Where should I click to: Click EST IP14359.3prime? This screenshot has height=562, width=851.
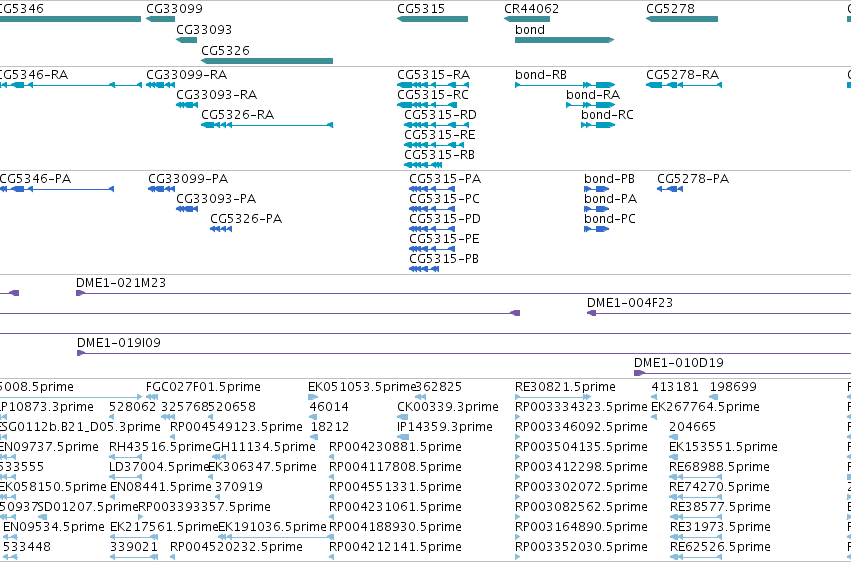pos(445,427)
